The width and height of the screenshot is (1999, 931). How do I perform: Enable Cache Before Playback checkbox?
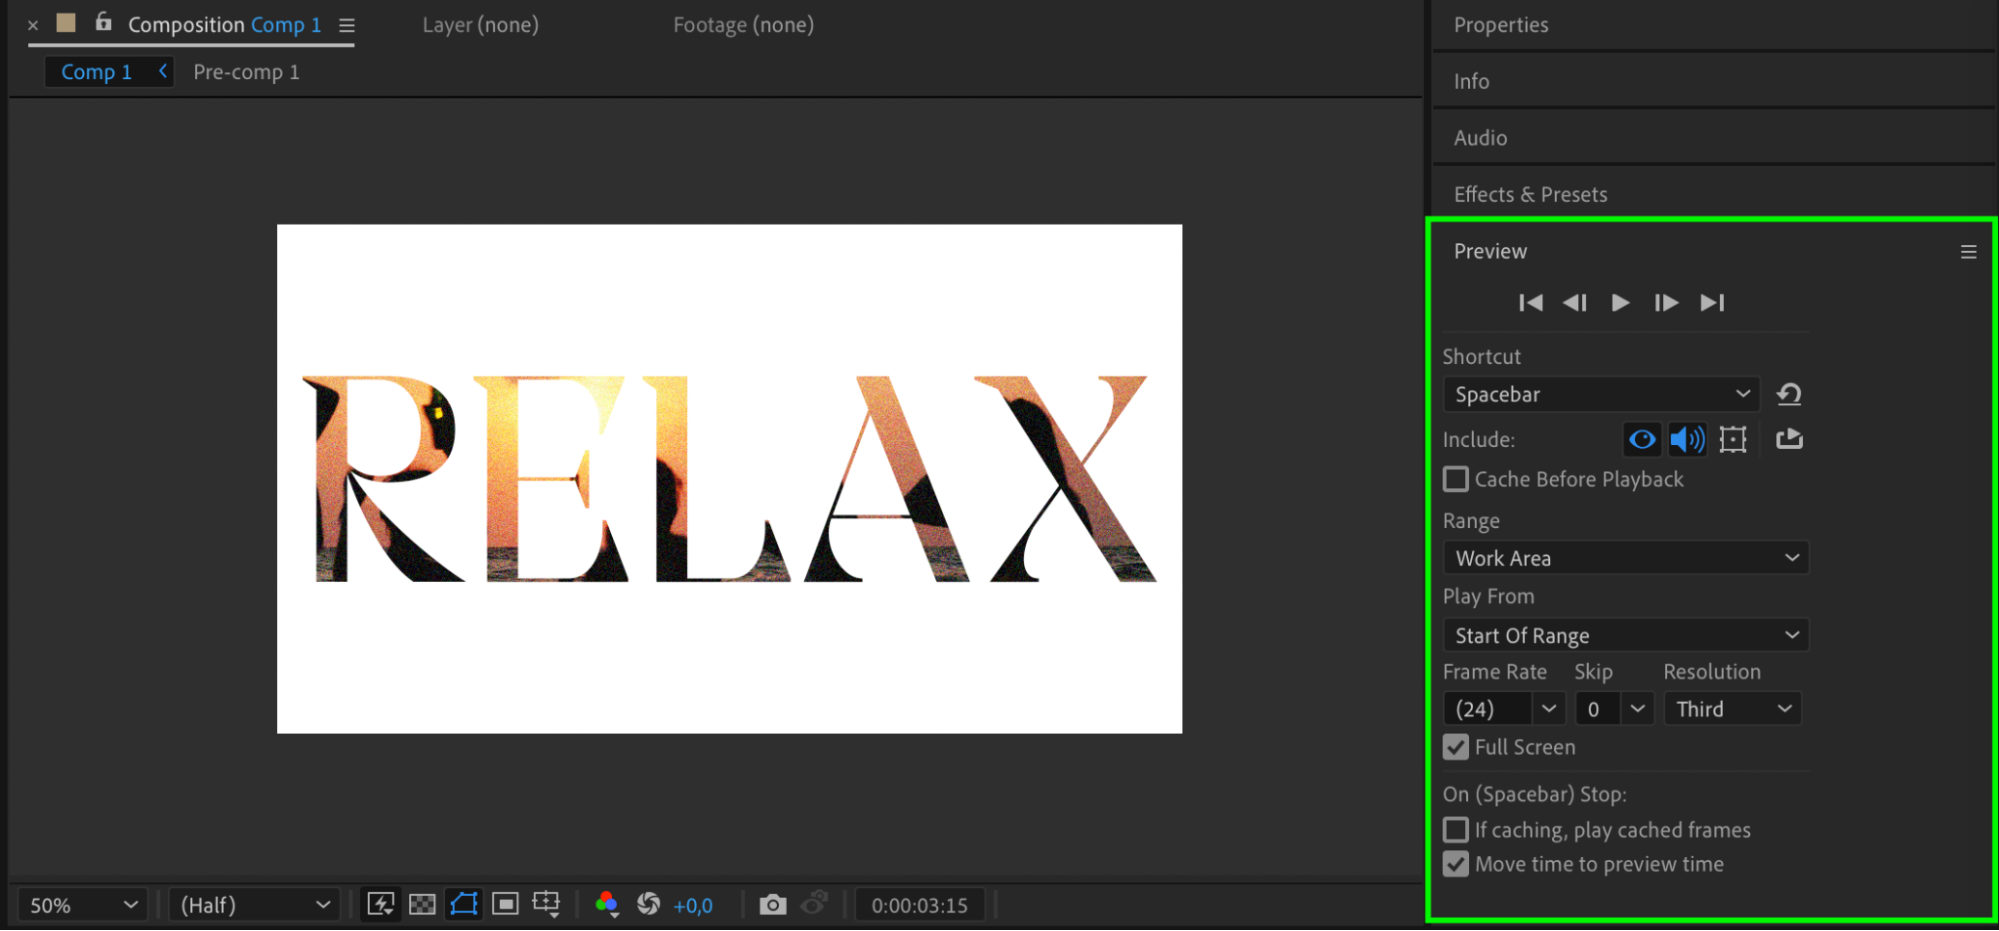click(x=1456, y=479)
